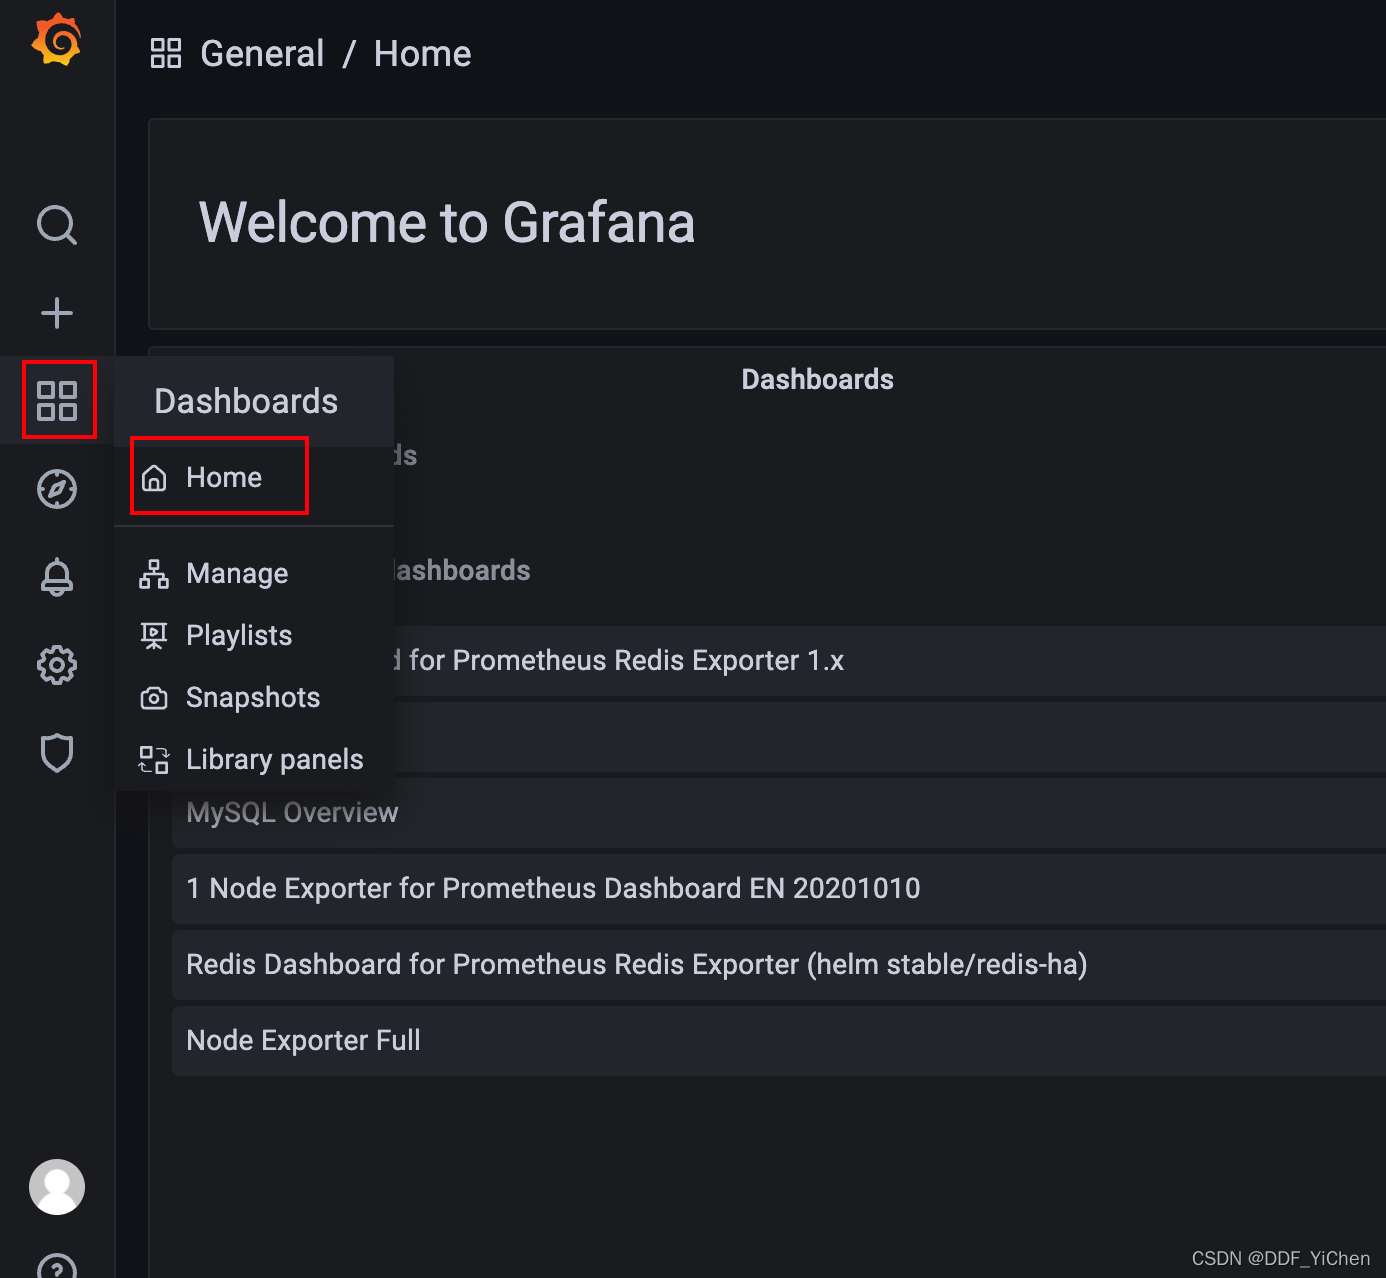The height and width of the screenshot is (1278, 1386).
Task: Click the Library panels icon
Action: pyautogui.click(x=154, y=760)
